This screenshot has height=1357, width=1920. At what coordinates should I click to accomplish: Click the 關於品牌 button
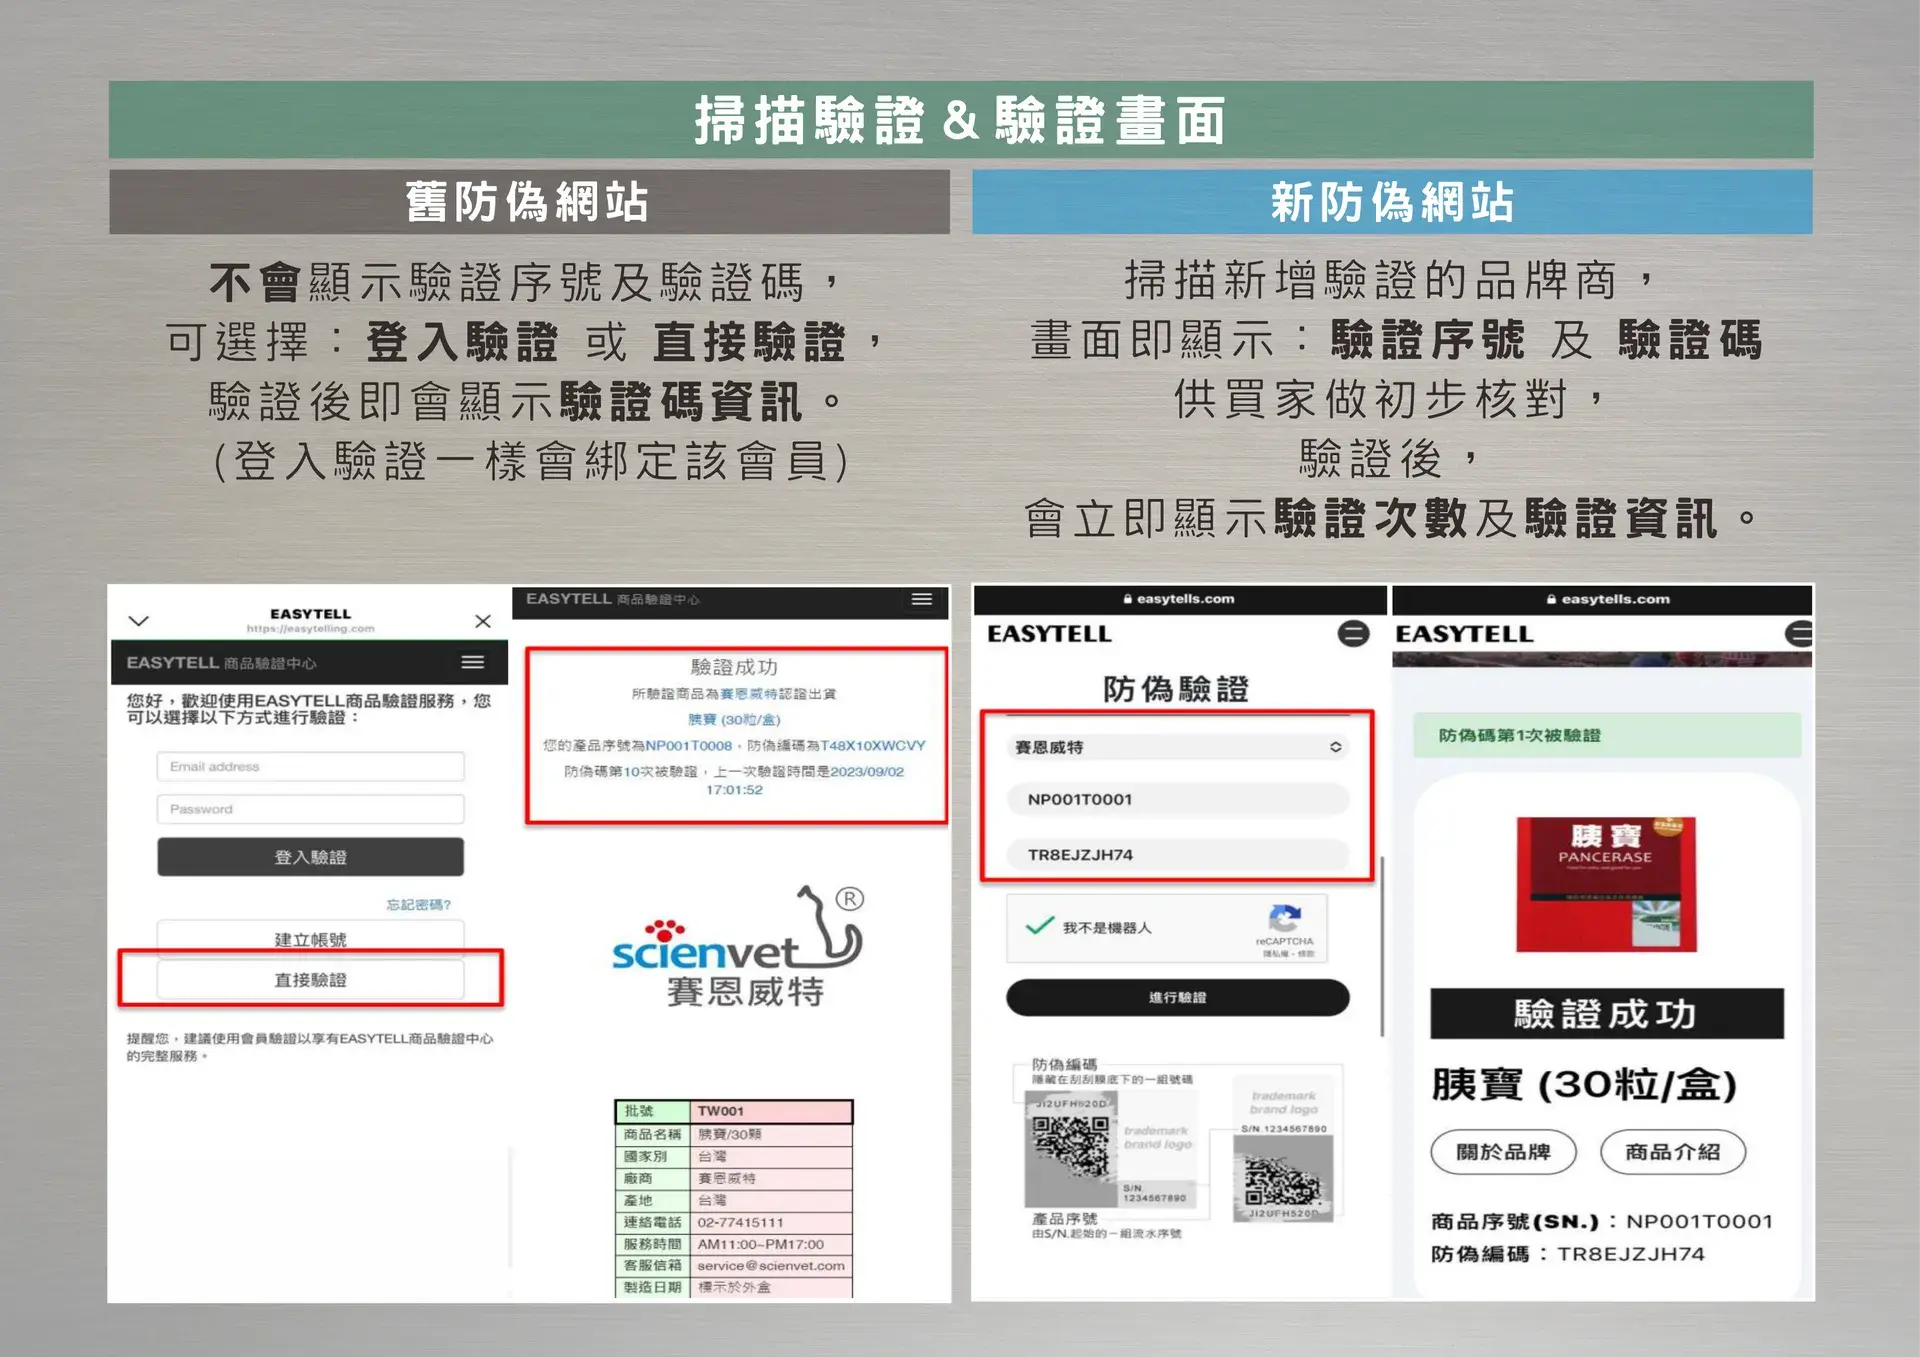click(x=1503, y=1152)
